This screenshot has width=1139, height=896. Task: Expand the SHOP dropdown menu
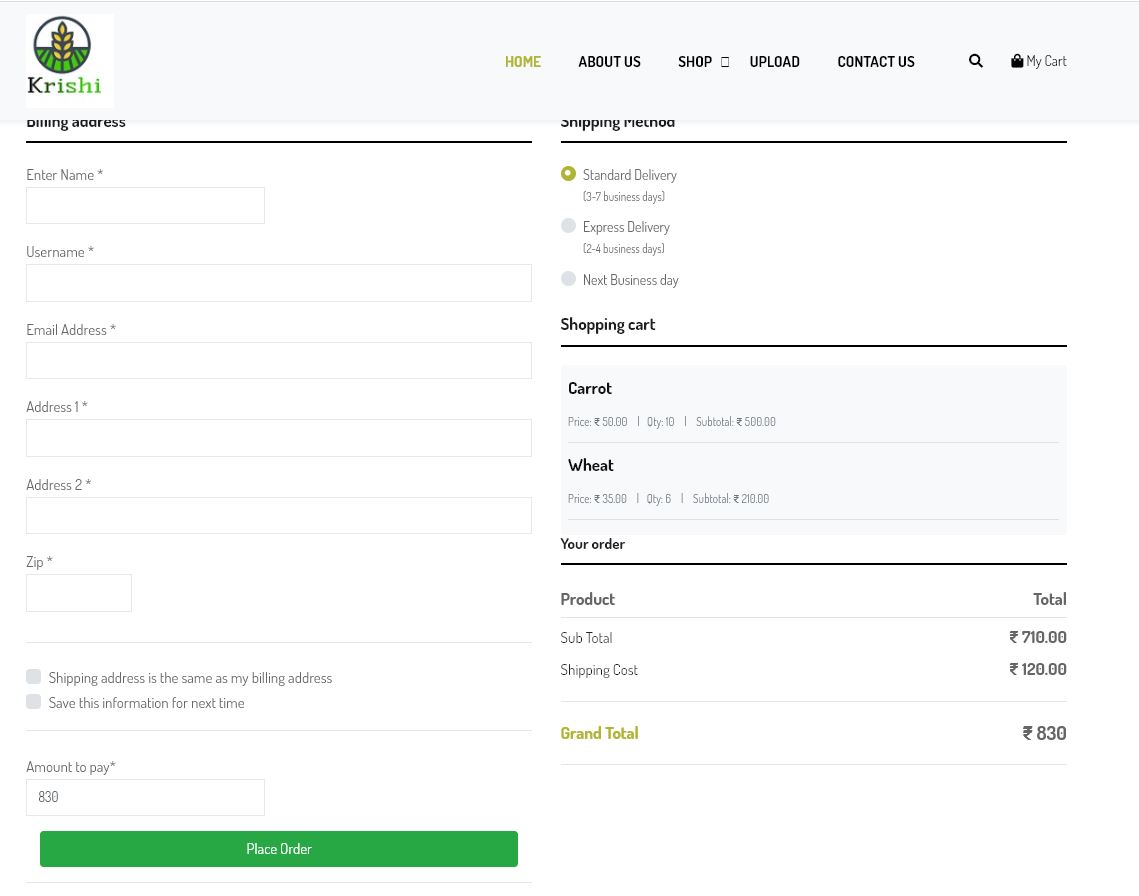695,61
